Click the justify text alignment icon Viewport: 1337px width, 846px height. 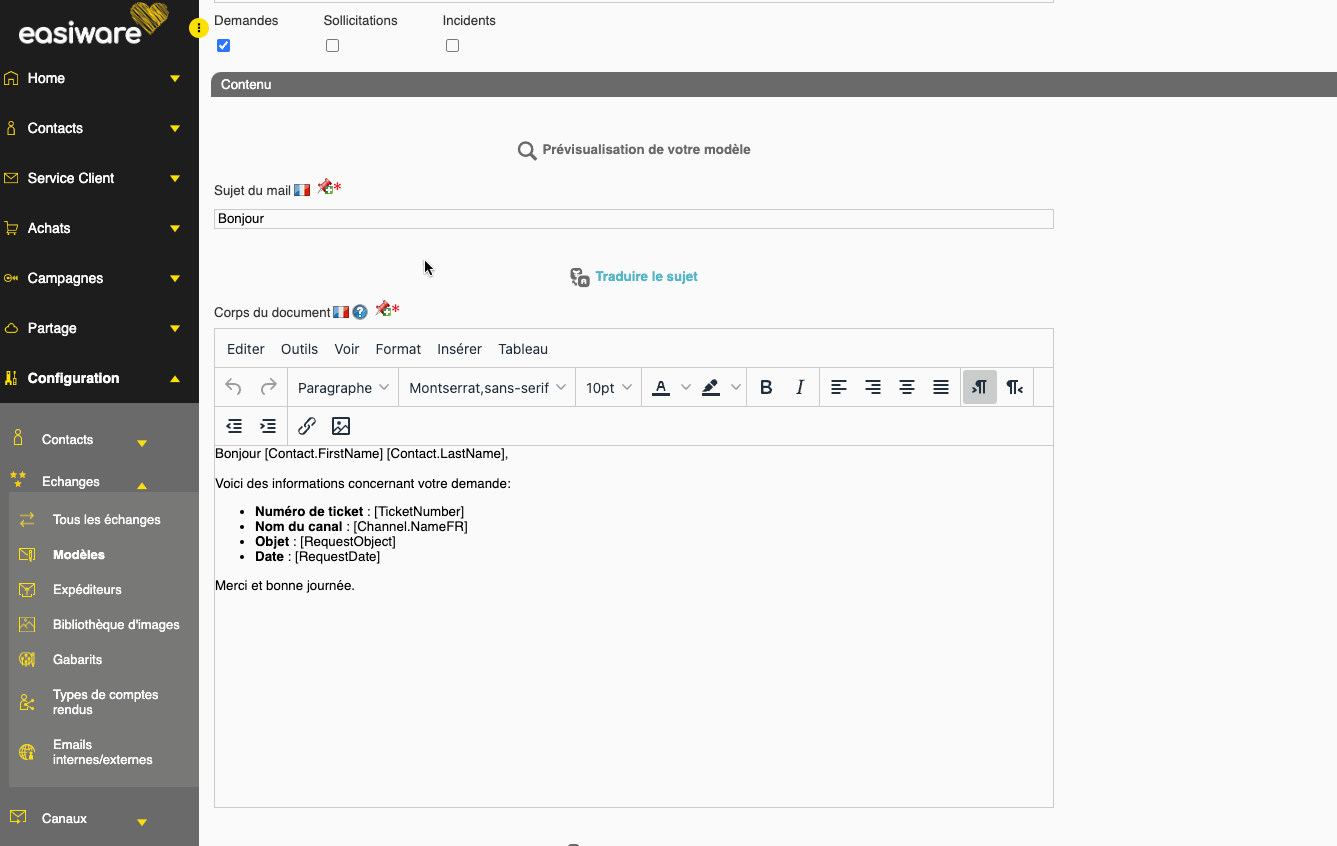[941, 388]
